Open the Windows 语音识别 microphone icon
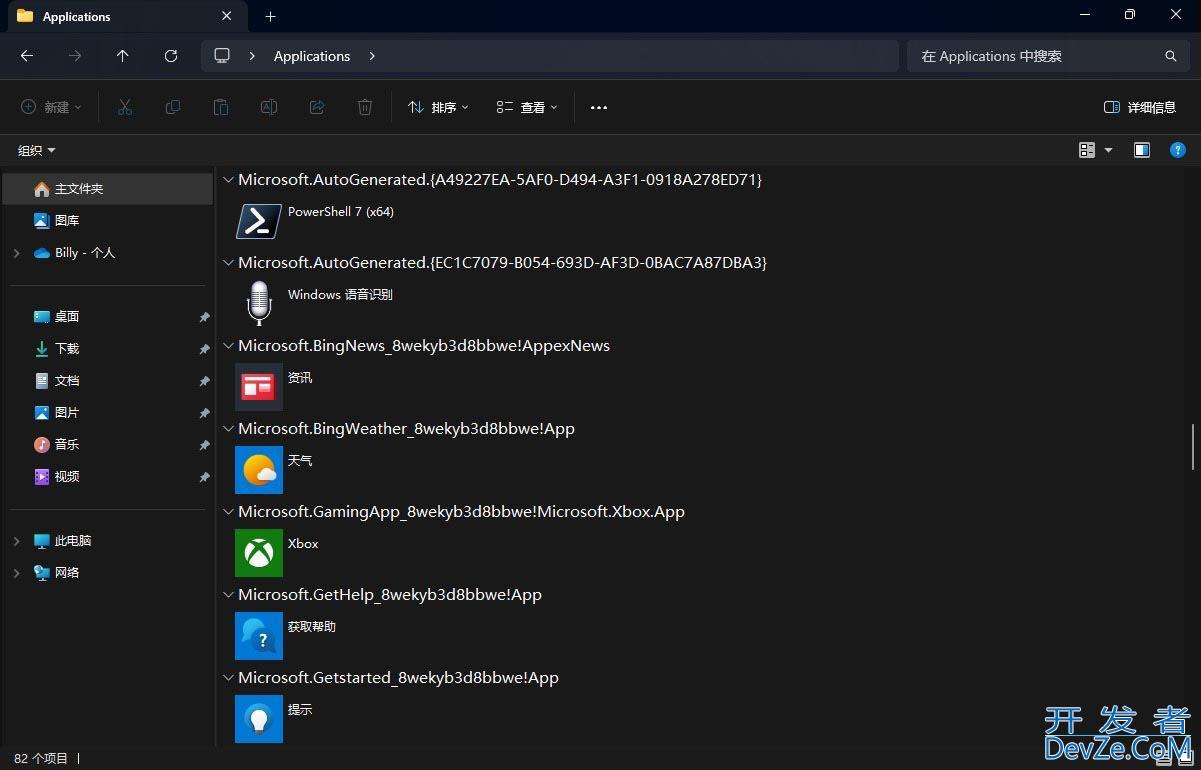 [x=258, y=303]
